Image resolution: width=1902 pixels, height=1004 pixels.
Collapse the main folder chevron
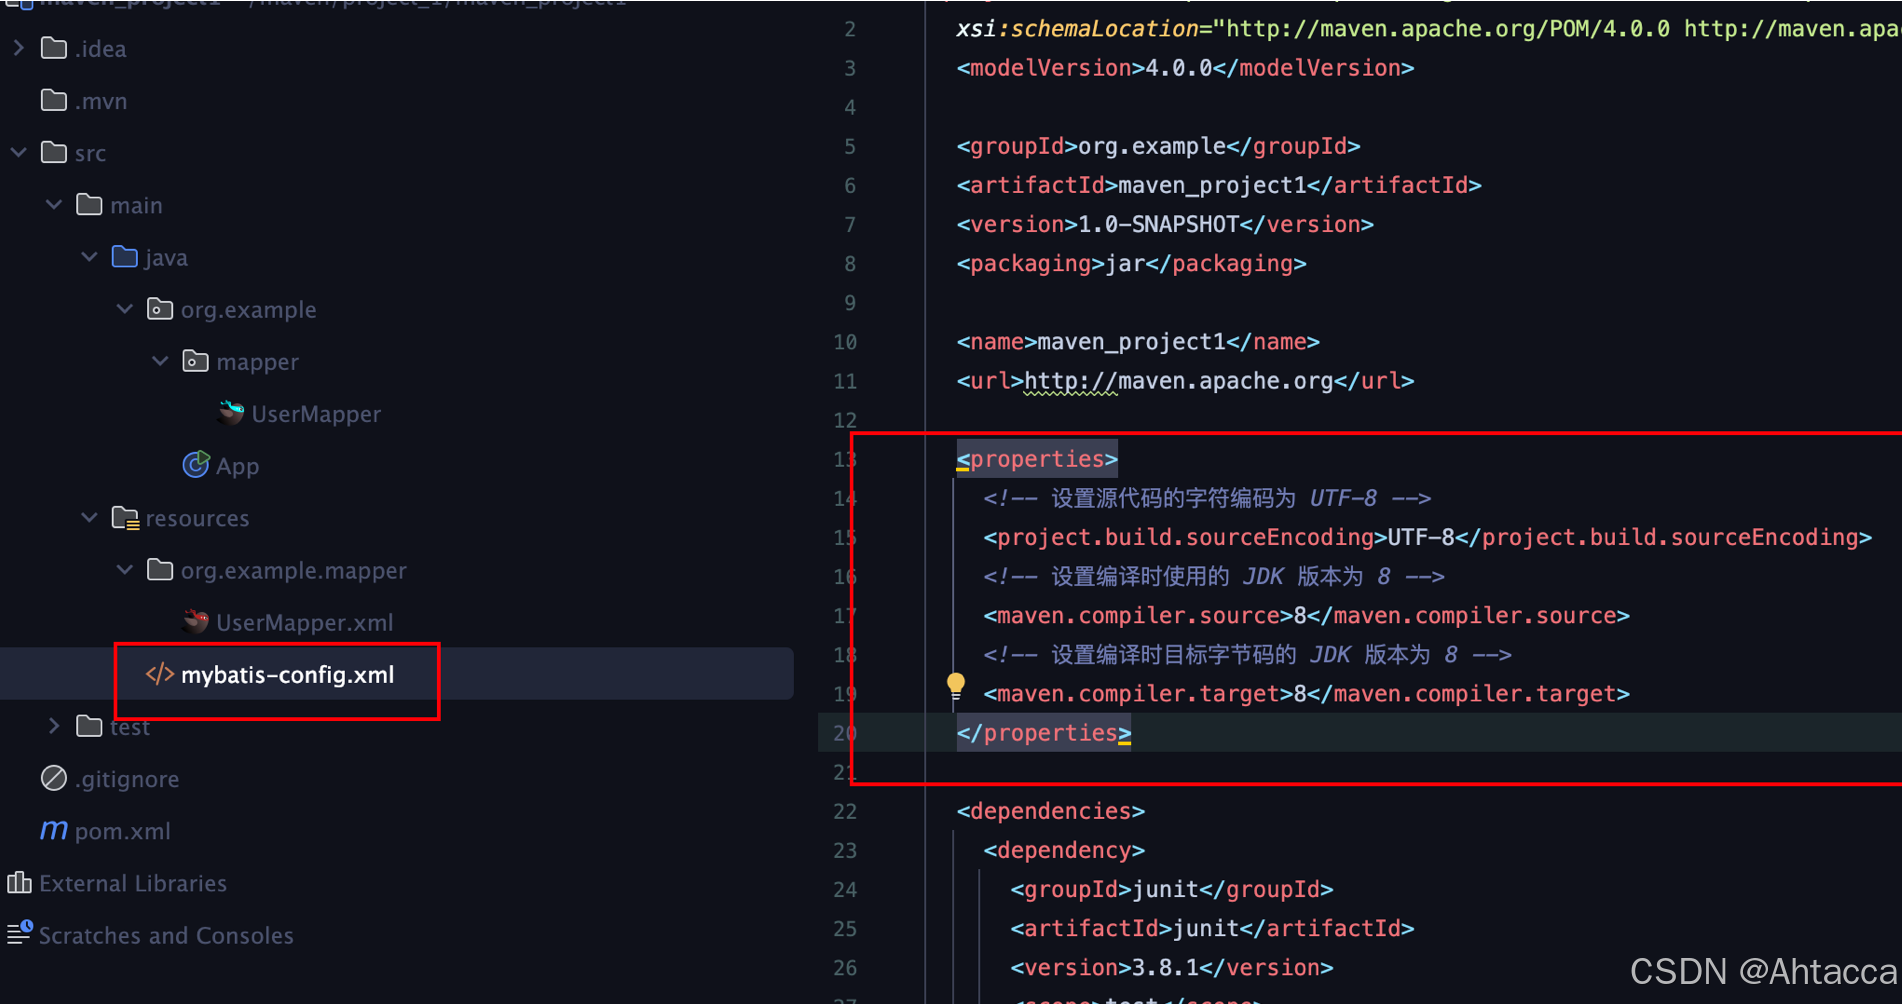[x=54, y=204]
